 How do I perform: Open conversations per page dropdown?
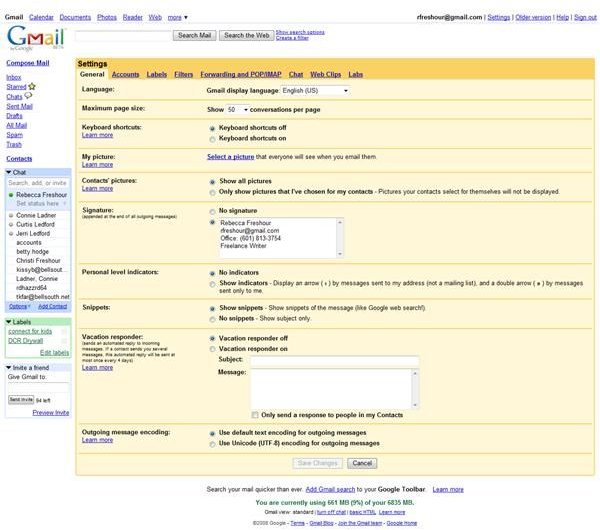pos(238,109)
